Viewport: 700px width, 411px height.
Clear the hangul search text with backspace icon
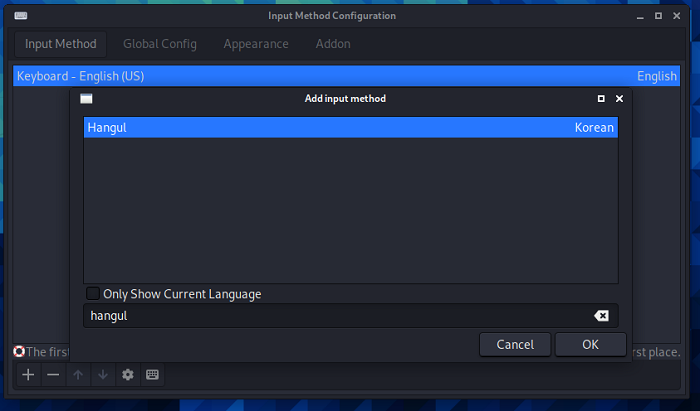pyautogui.click(x=601, y=316)
